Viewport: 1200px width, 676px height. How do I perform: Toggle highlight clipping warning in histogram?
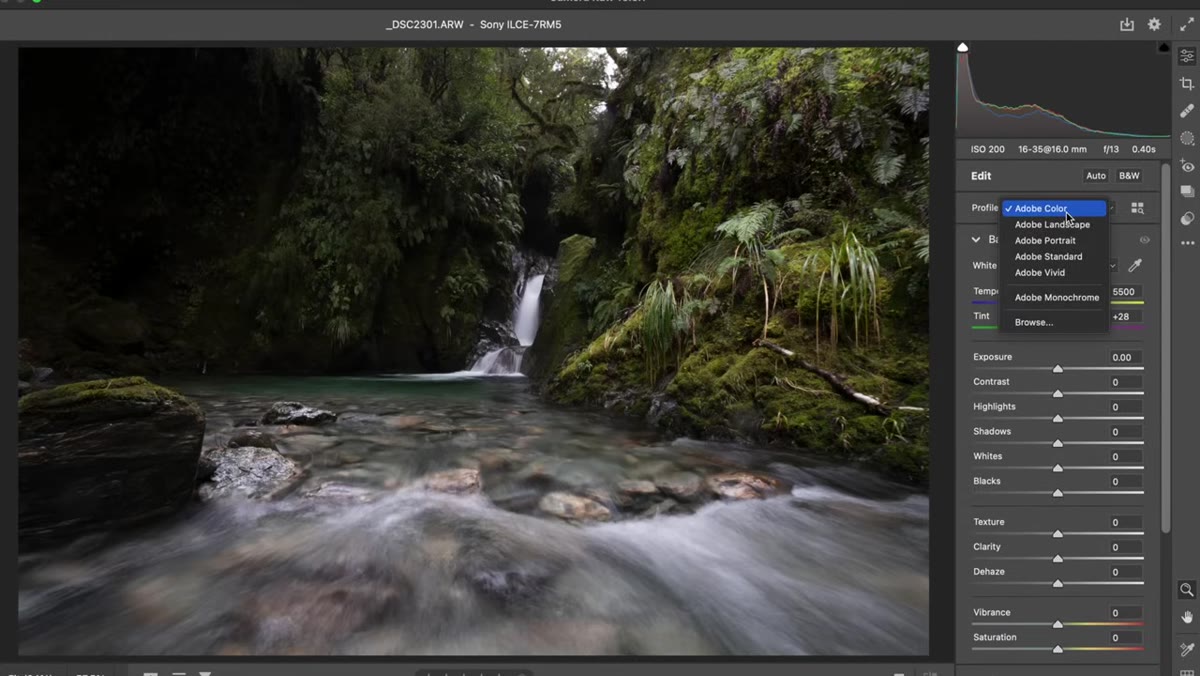pos(1164,47)
